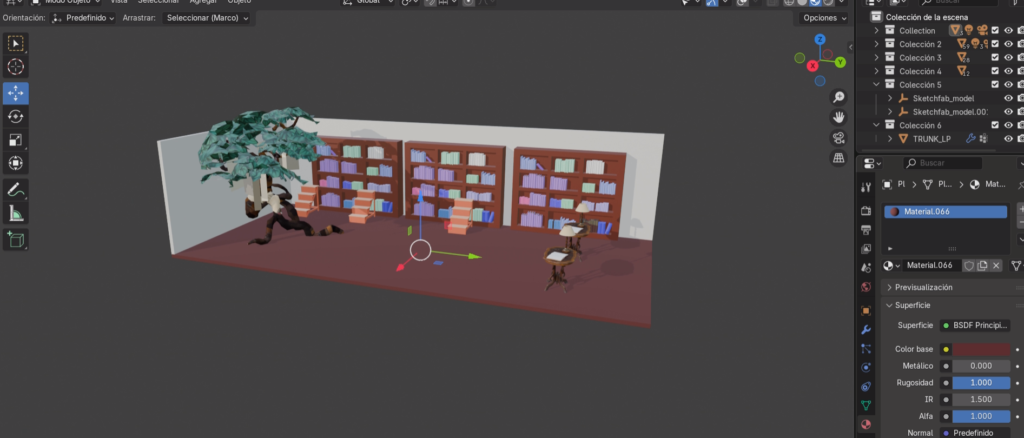Unlink Material.066 with X button
This screenshot has height=438, width=1024.
[x=996, y=266]
